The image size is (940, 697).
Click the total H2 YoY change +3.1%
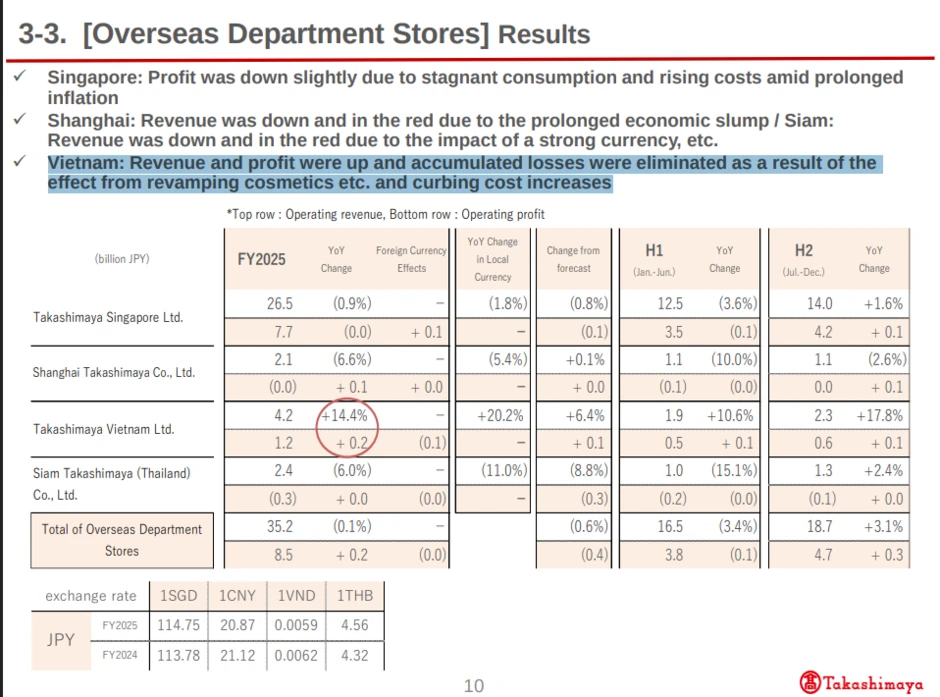click(883, 526)
